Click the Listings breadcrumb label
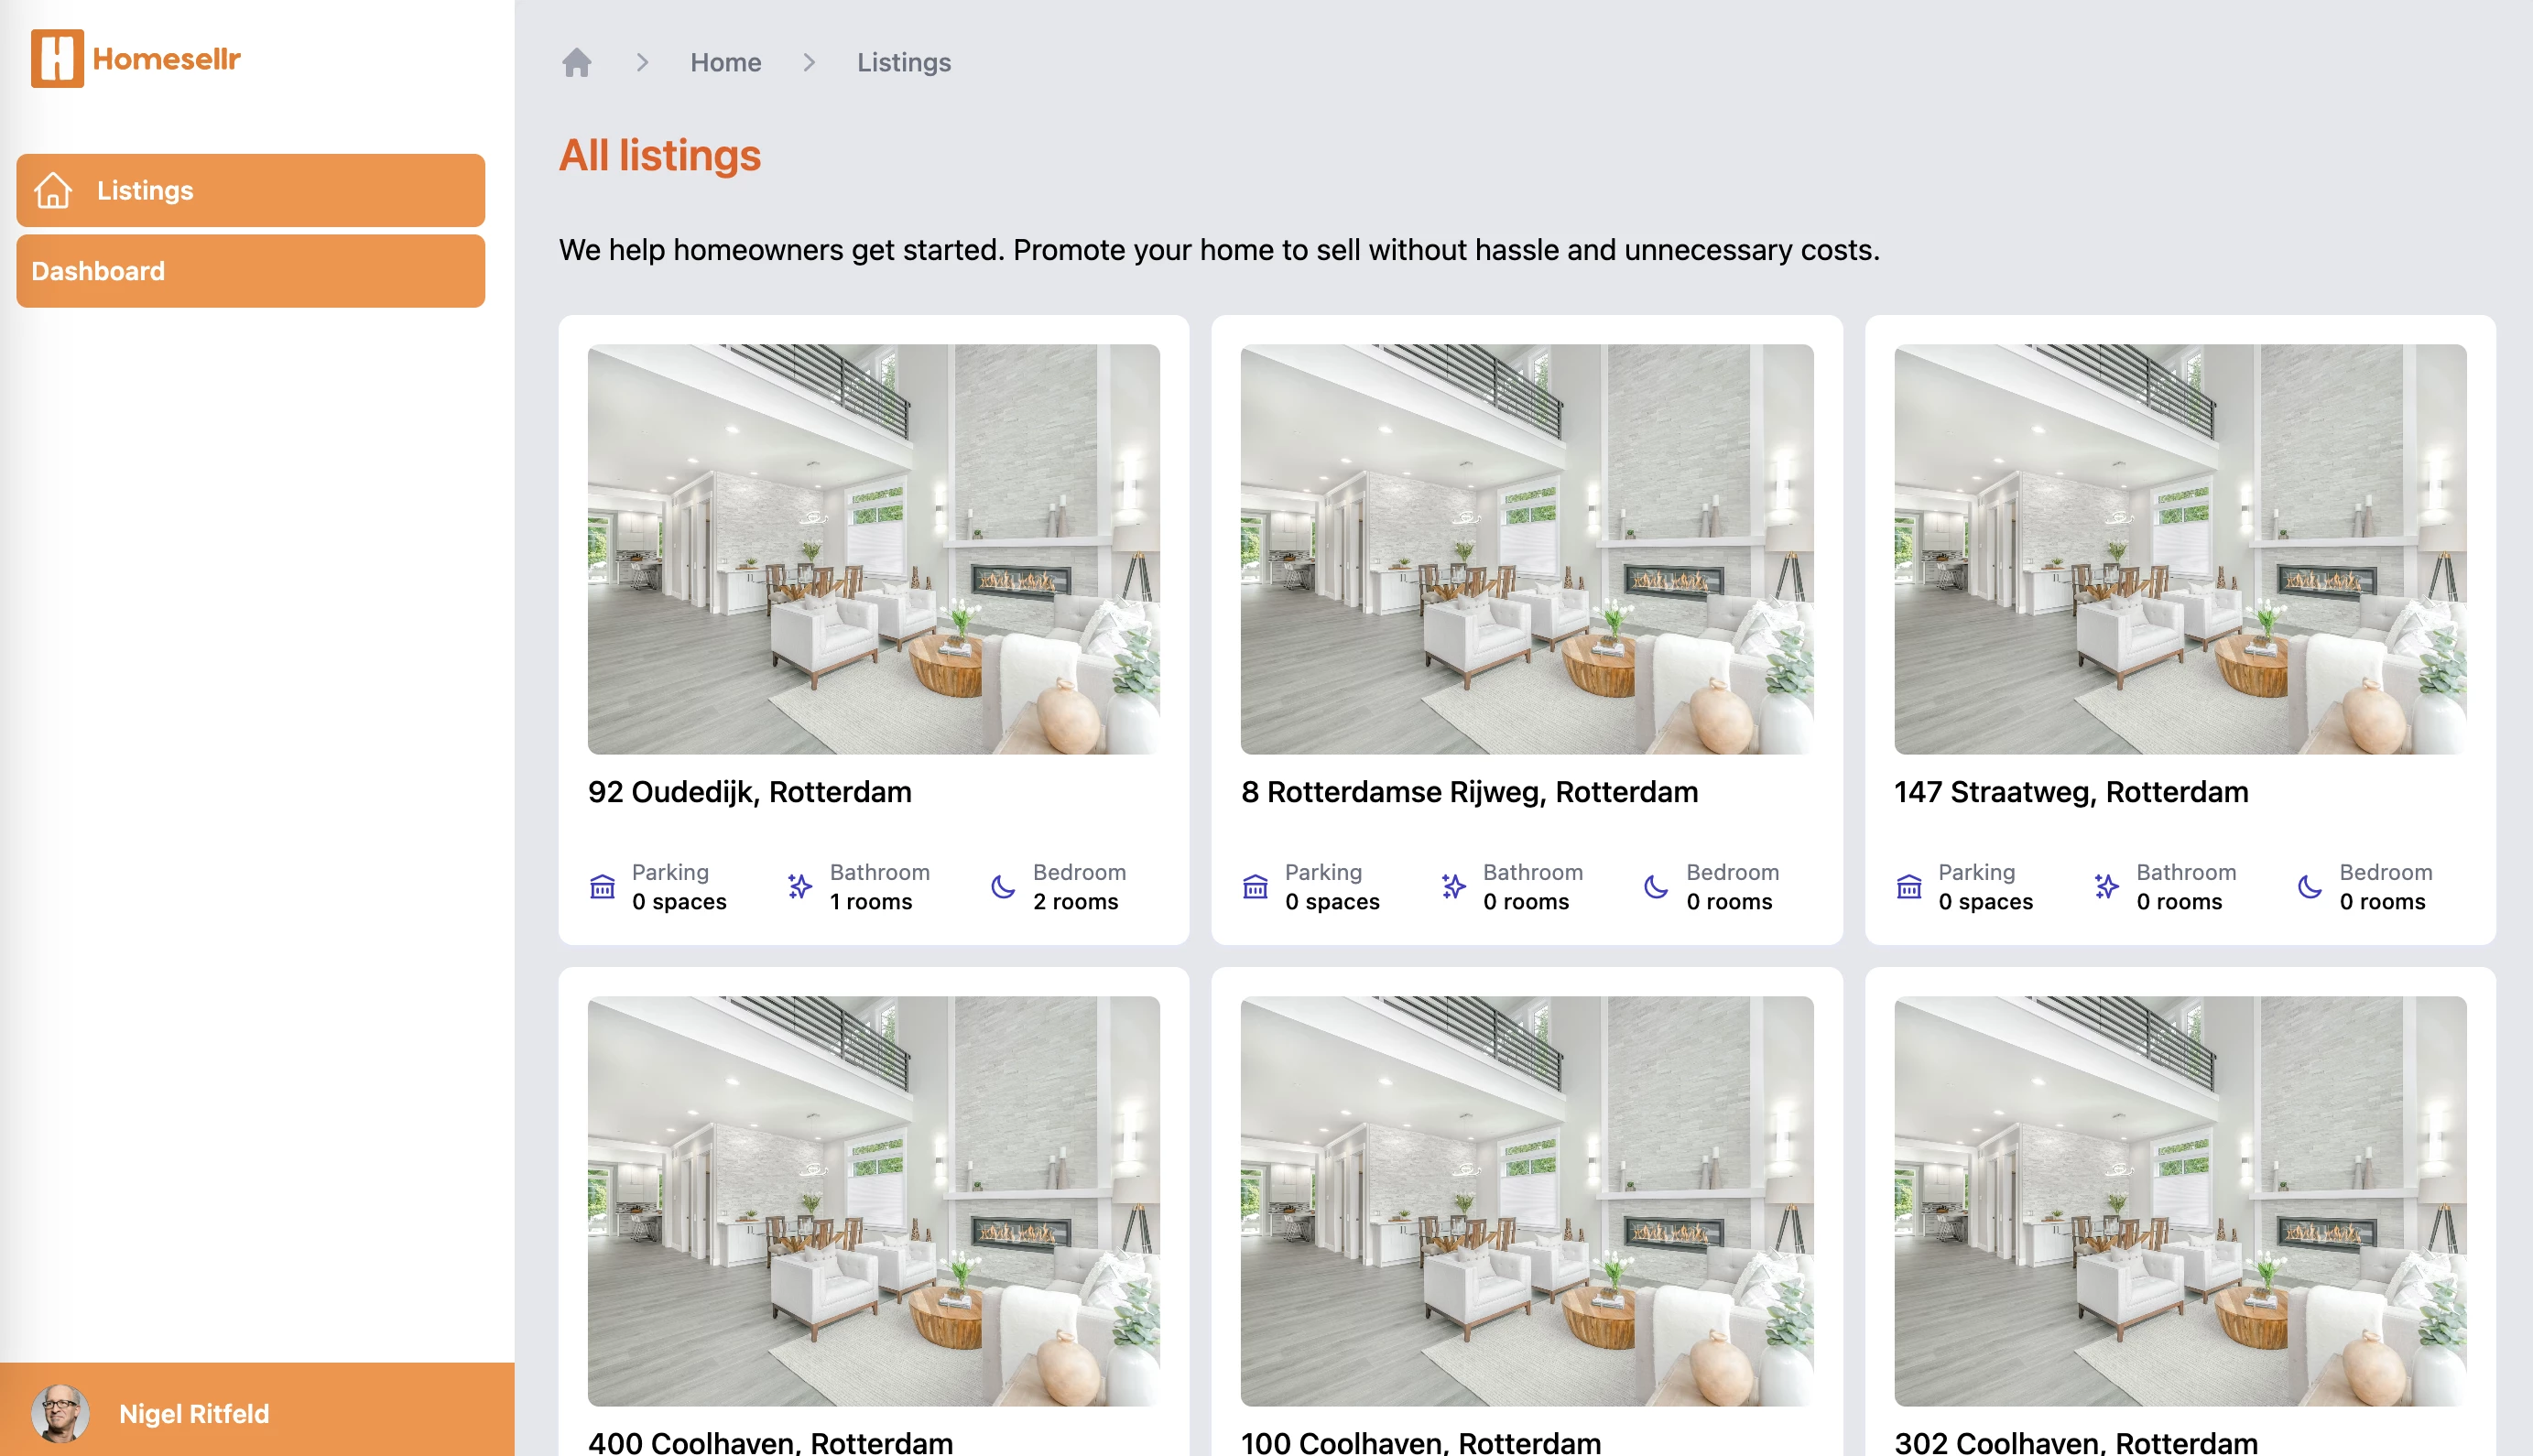 [x=902, y=62]
